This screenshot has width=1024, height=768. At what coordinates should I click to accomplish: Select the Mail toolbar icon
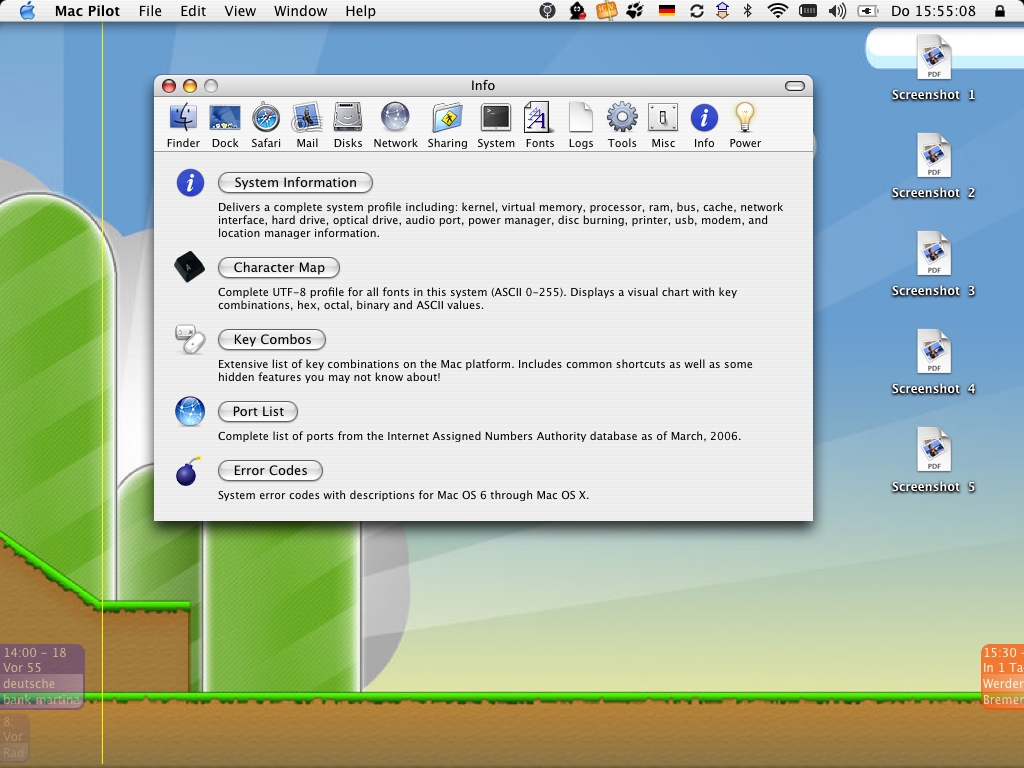307,125
